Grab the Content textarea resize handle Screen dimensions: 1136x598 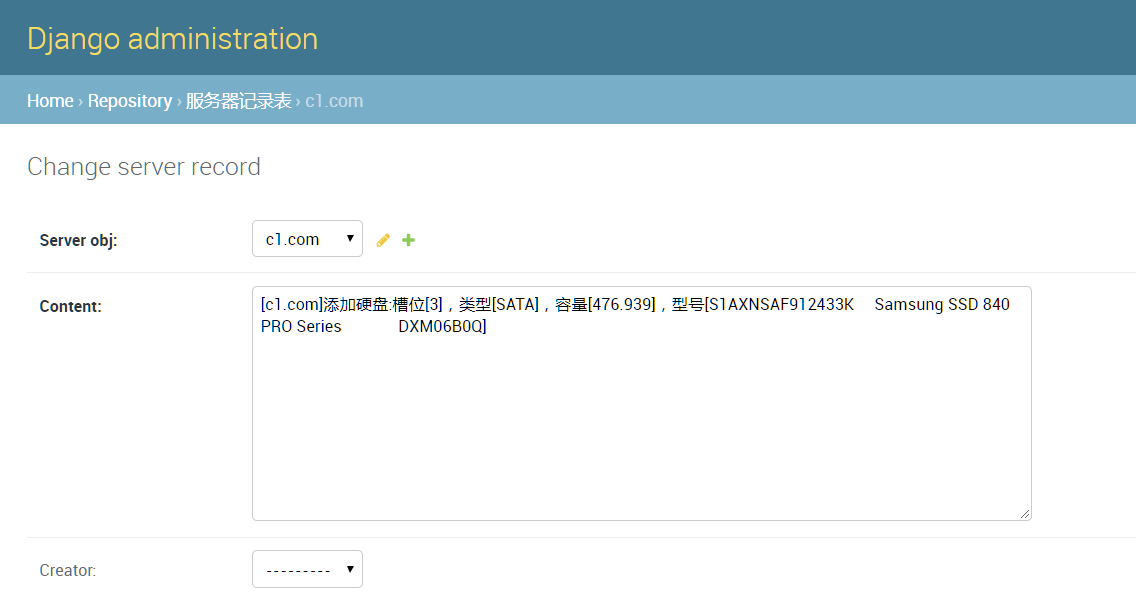[x=1024, y=514]
